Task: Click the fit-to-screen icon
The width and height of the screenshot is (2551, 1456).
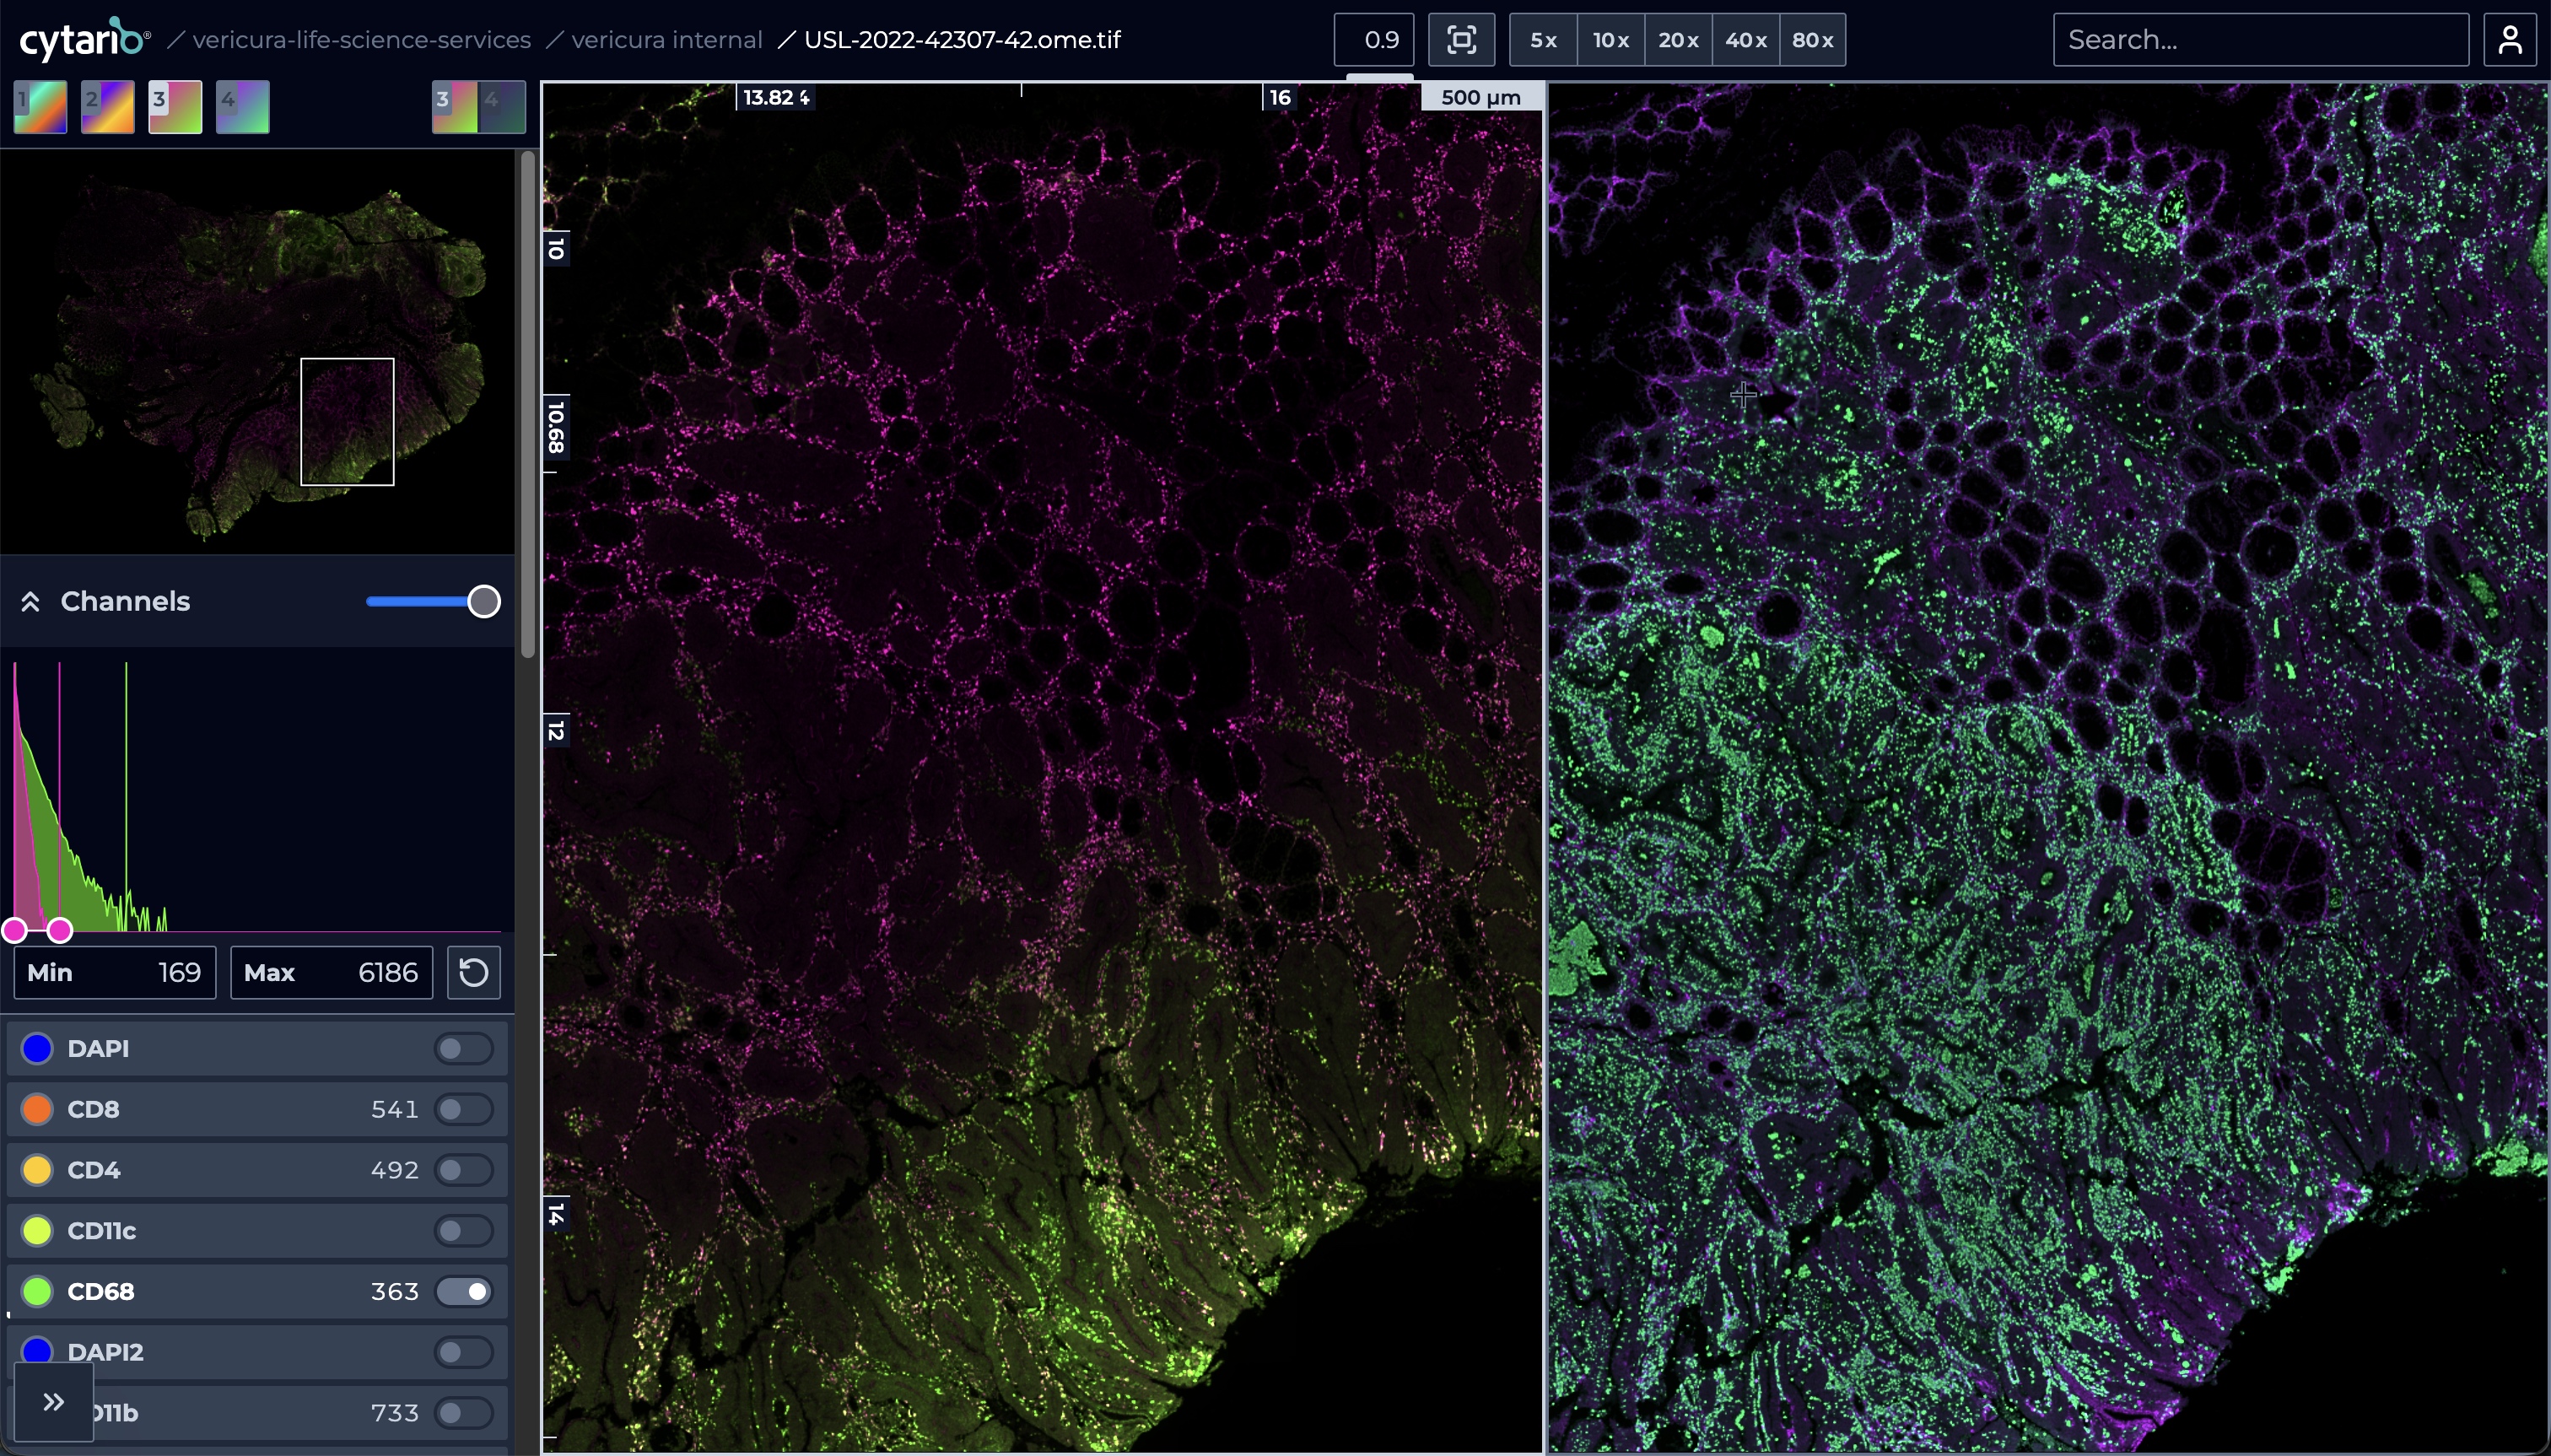Action: (x=1461, y=40)
